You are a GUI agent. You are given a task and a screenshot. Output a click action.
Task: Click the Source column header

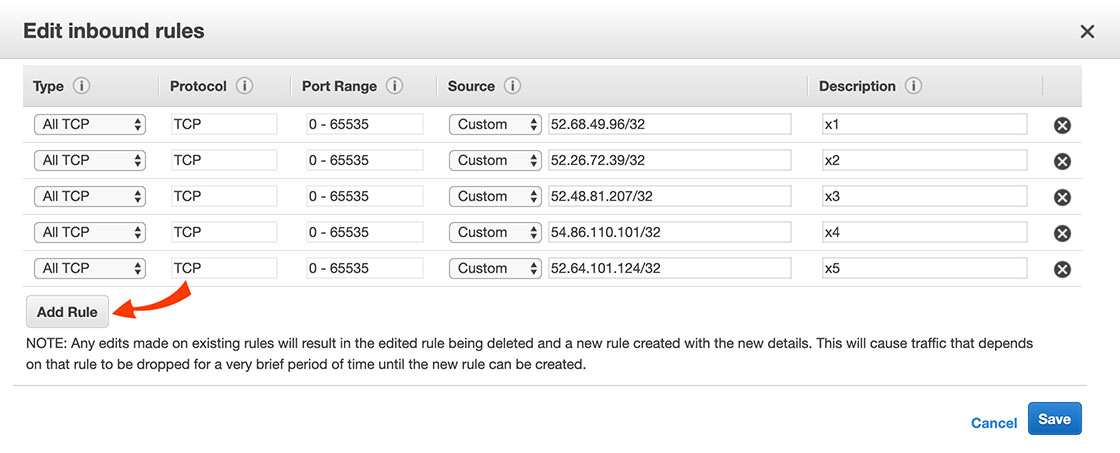(471, 86)
